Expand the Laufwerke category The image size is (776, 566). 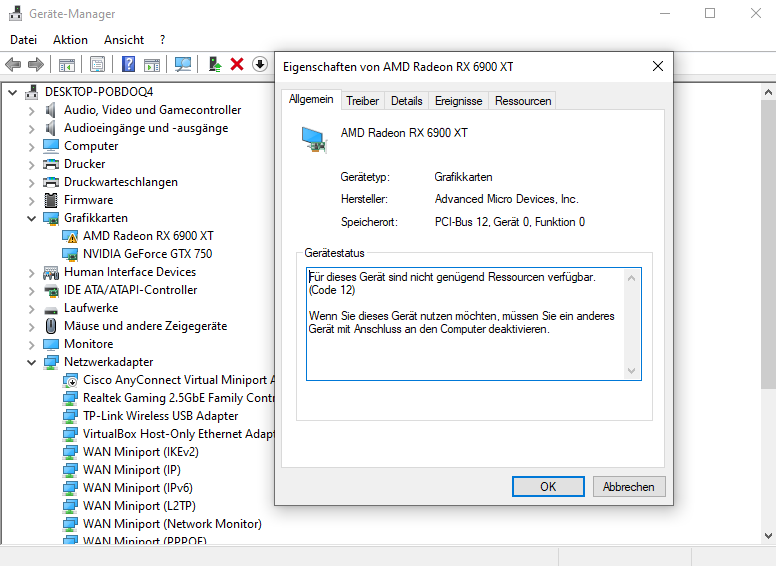coord(32,309)
